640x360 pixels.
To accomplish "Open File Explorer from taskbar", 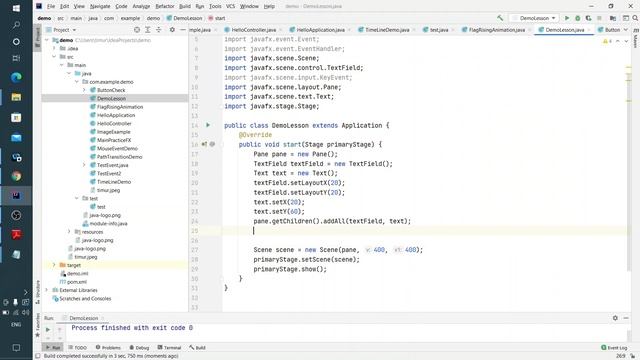I will click(x=16, y=97).
